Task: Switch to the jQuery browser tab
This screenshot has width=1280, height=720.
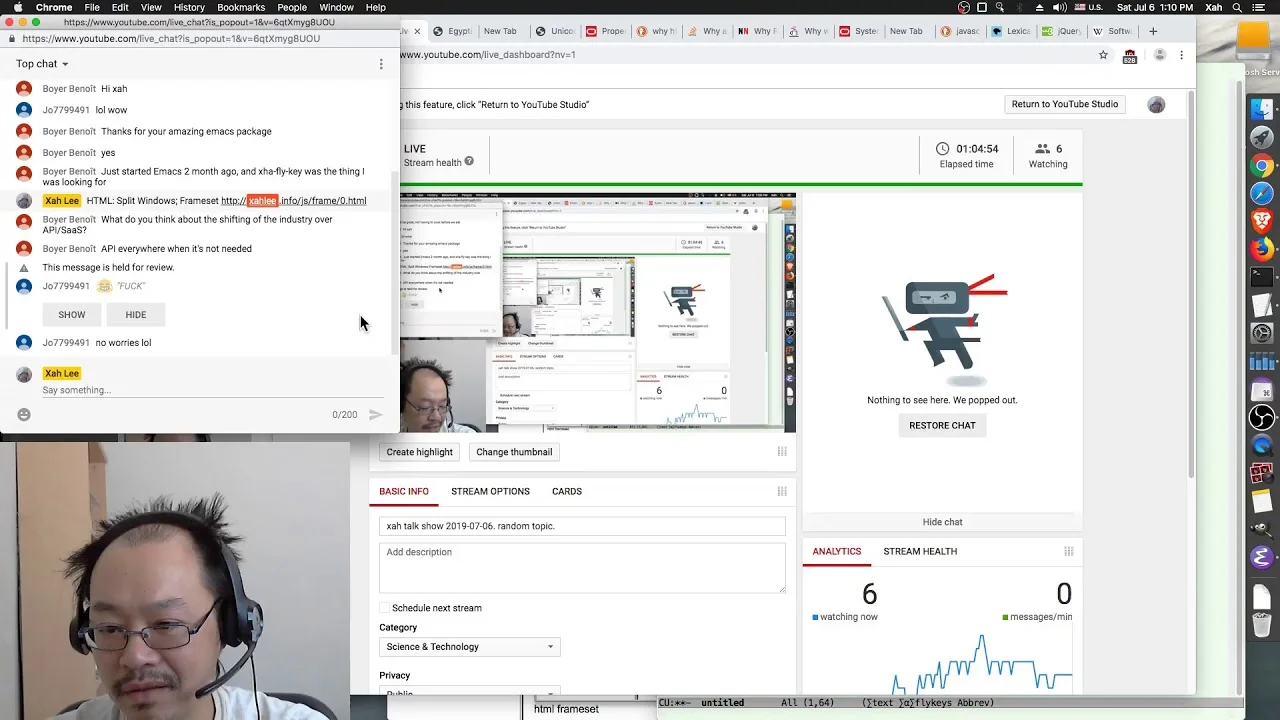Action: coord(1062,31)
